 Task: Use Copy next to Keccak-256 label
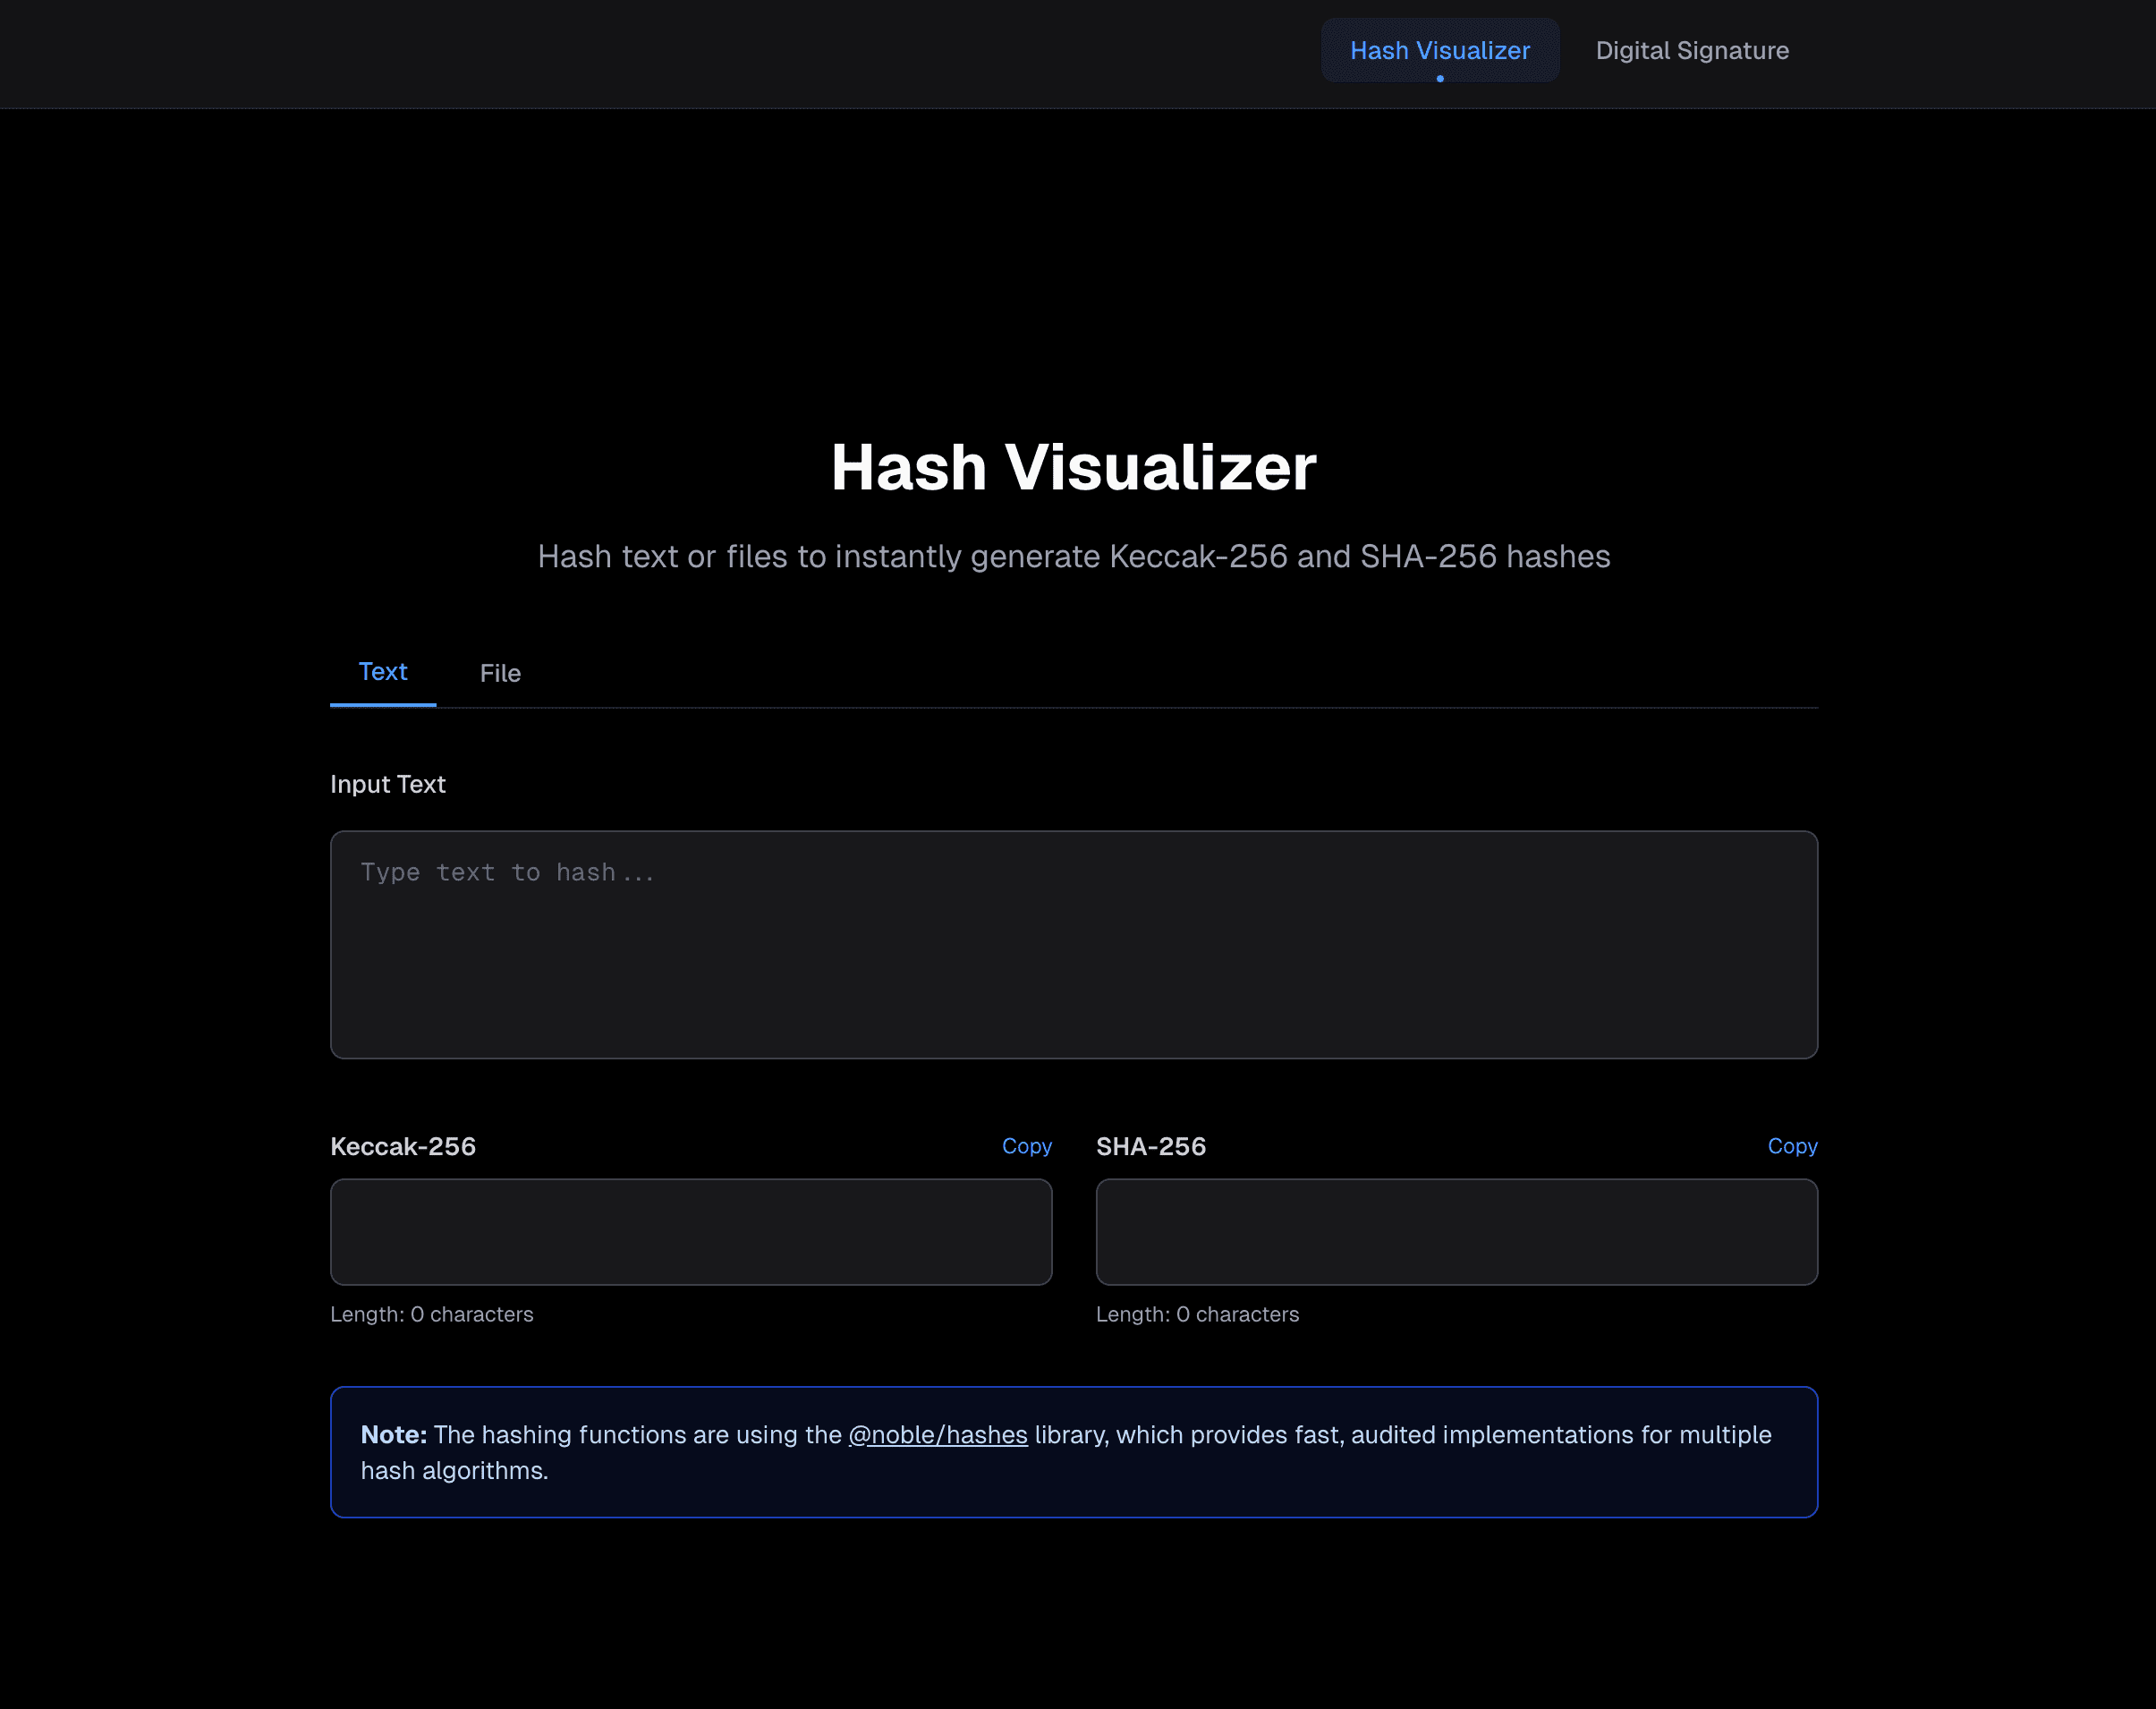tap(1027, 1146)
